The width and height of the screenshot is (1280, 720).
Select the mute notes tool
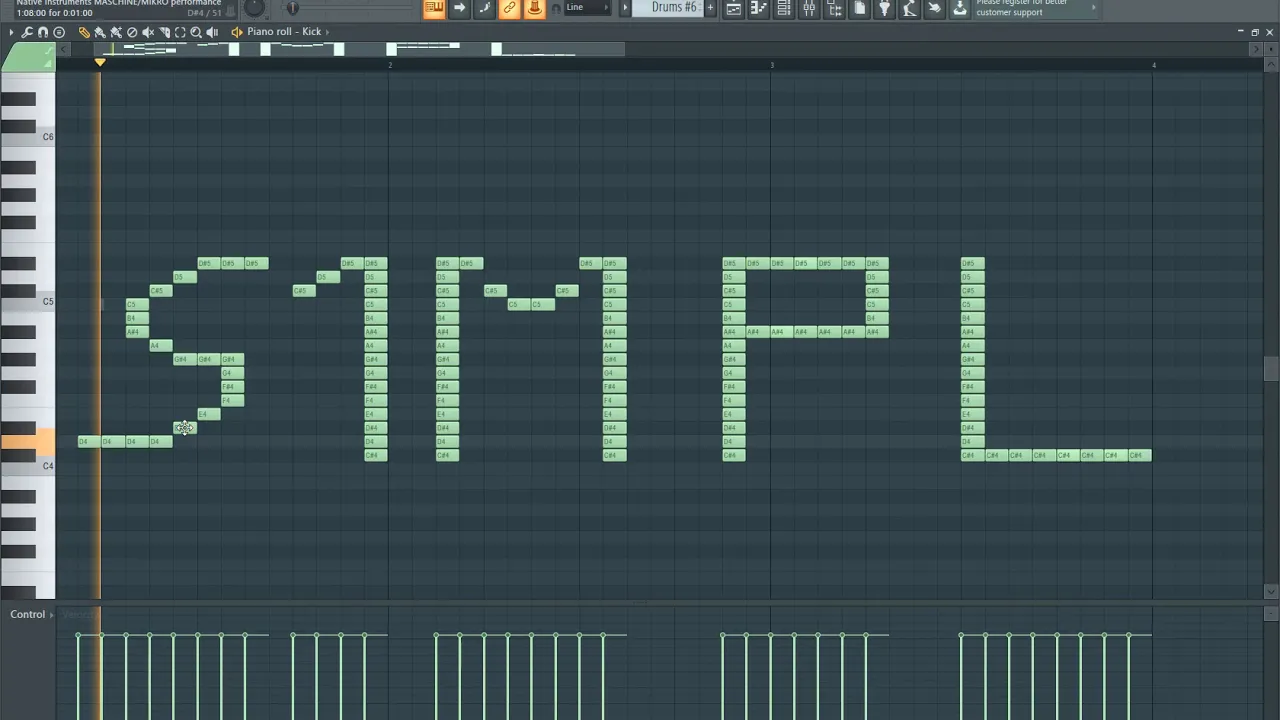[148, 32]
